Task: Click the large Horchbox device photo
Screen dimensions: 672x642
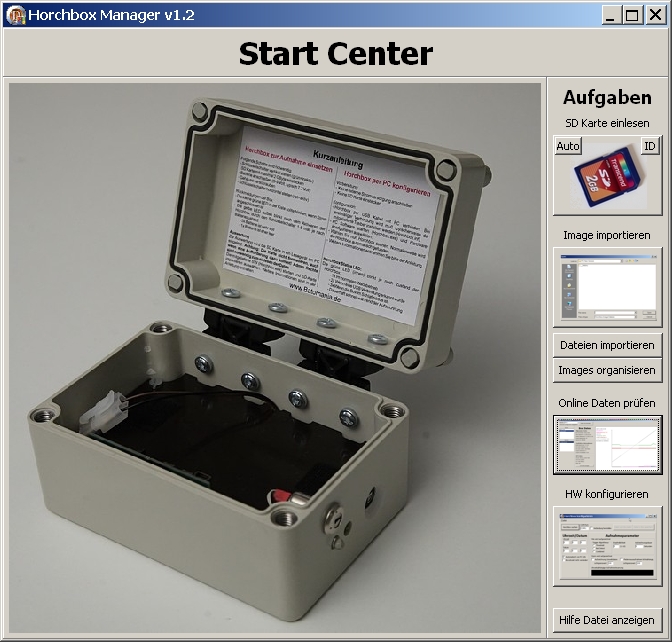Action: click(275, 358)
